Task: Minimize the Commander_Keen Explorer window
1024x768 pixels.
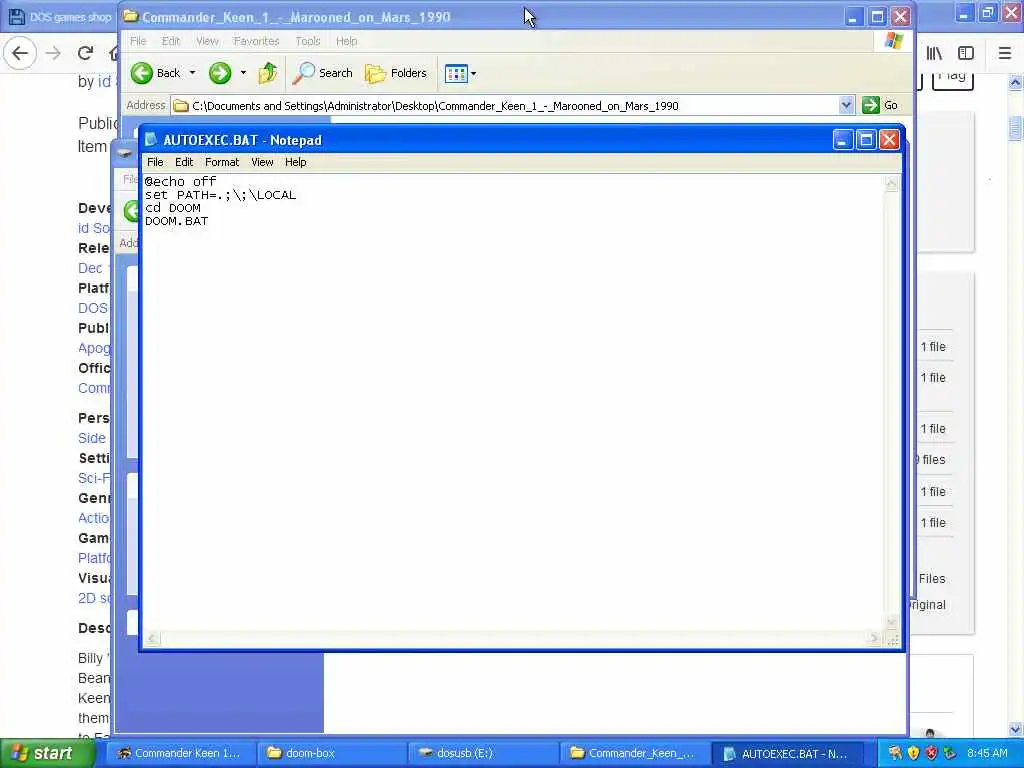Action: tap(853, 17)
